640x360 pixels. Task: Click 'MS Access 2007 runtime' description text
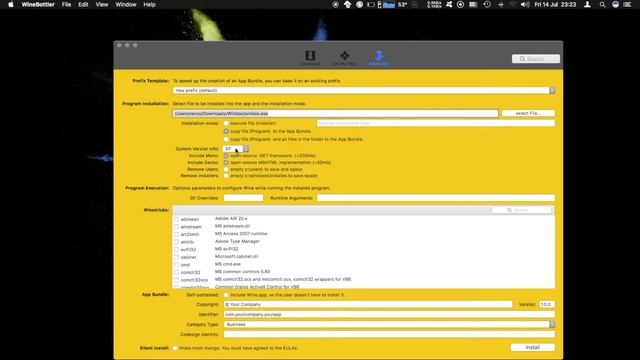click(x=241, y=234)
